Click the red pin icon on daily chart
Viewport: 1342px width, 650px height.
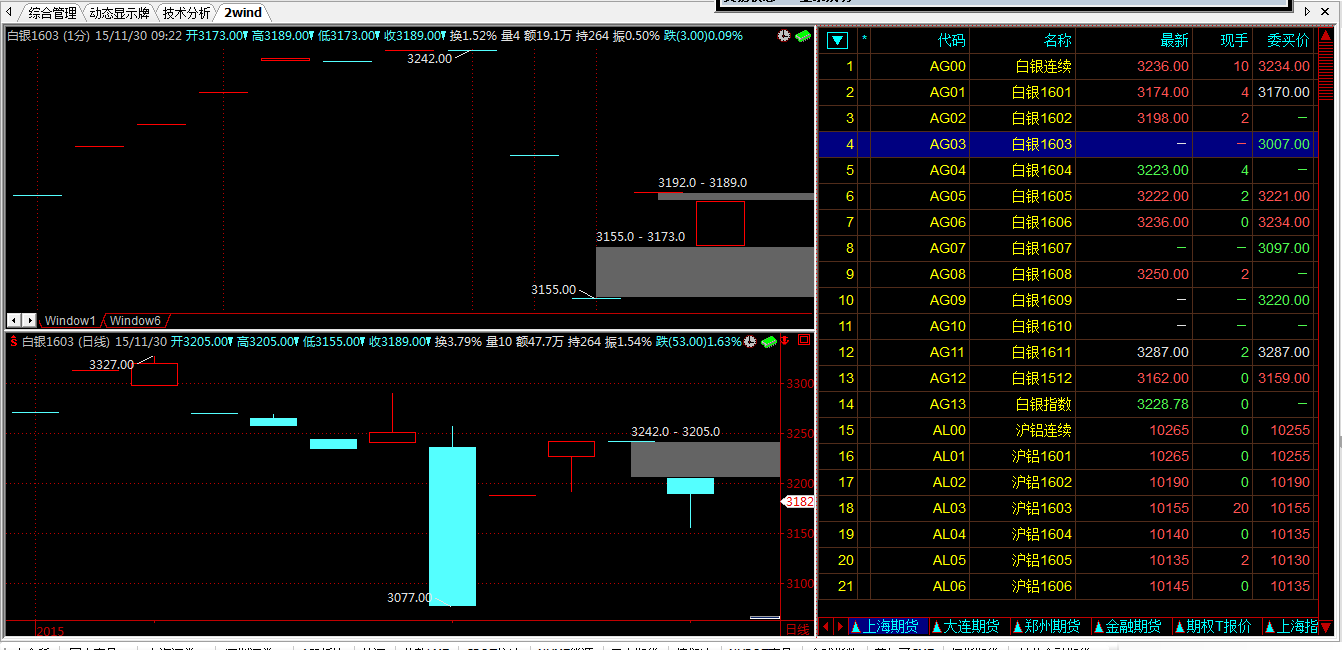pos(786,341)
